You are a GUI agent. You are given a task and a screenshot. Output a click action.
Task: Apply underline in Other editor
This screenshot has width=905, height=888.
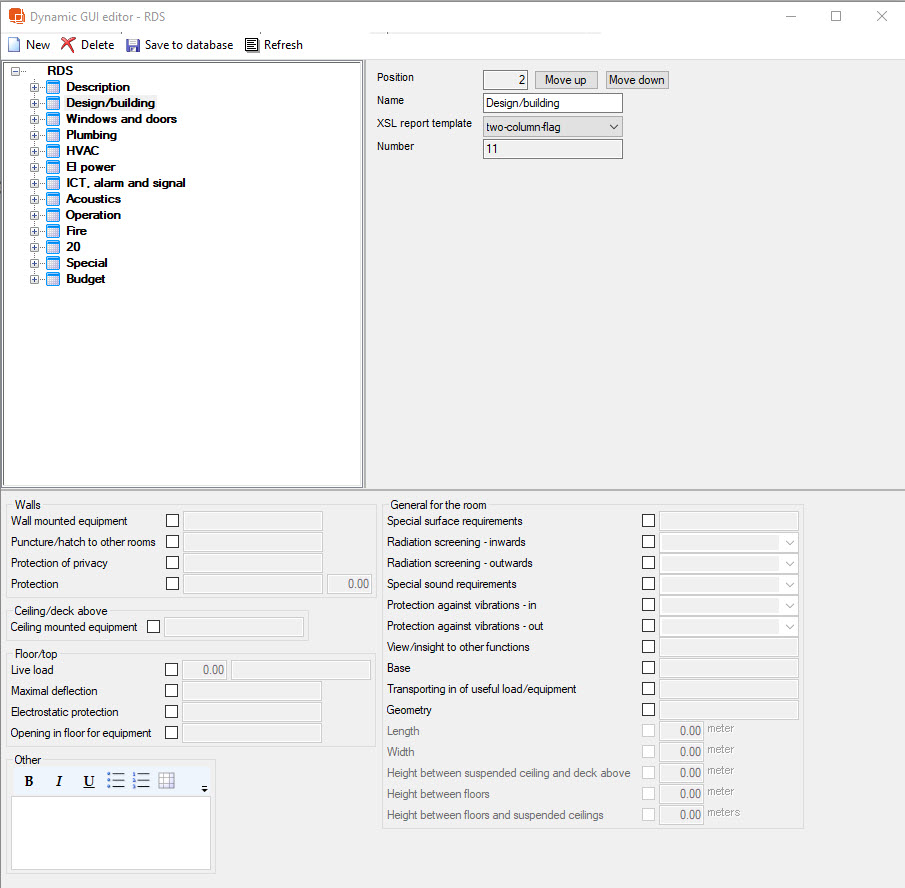(x=89, y=781)
